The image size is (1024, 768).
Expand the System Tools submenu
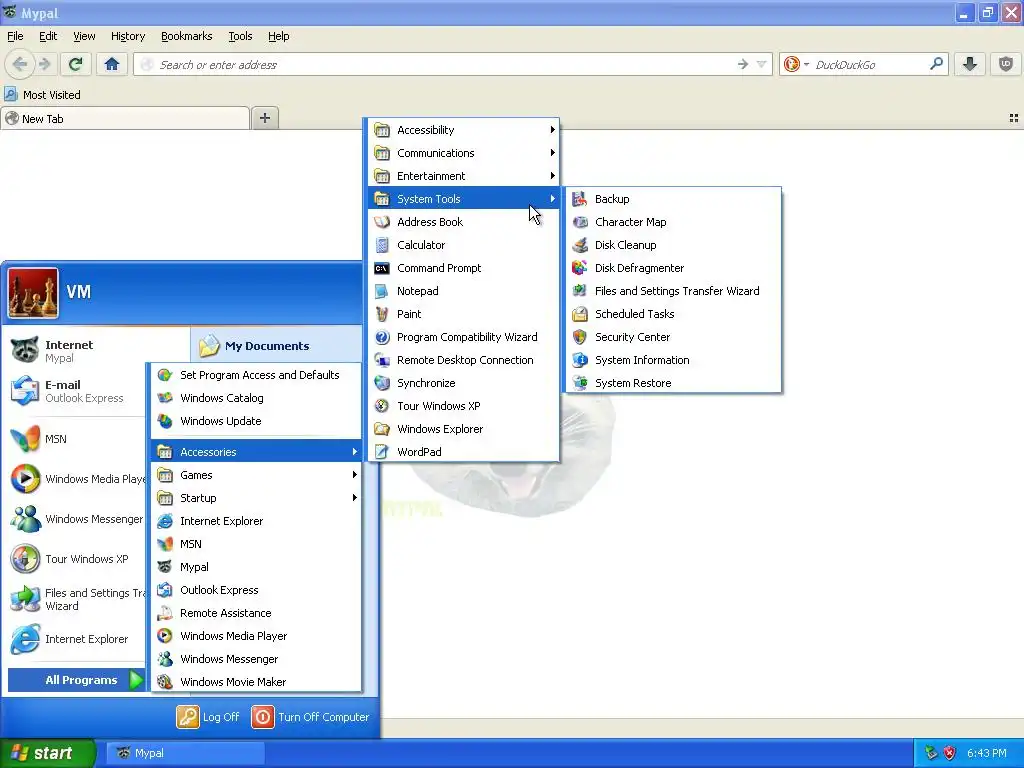click(x=464, y=199)
